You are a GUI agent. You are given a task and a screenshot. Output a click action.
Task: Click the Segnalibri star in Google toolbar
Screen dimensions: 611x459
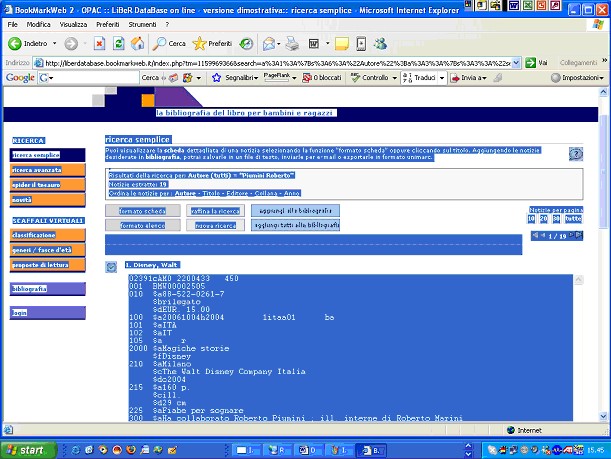pos(216,78)
